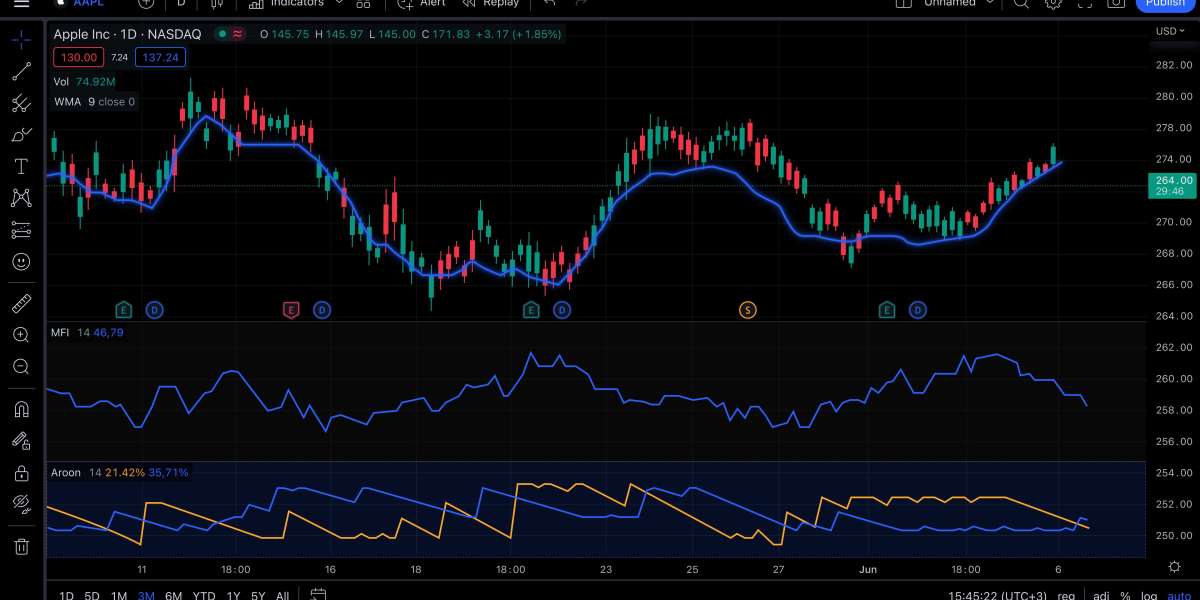The image size is (1200, 600).
Task: Open the emoji sticker tool
Action: point(21,262)
